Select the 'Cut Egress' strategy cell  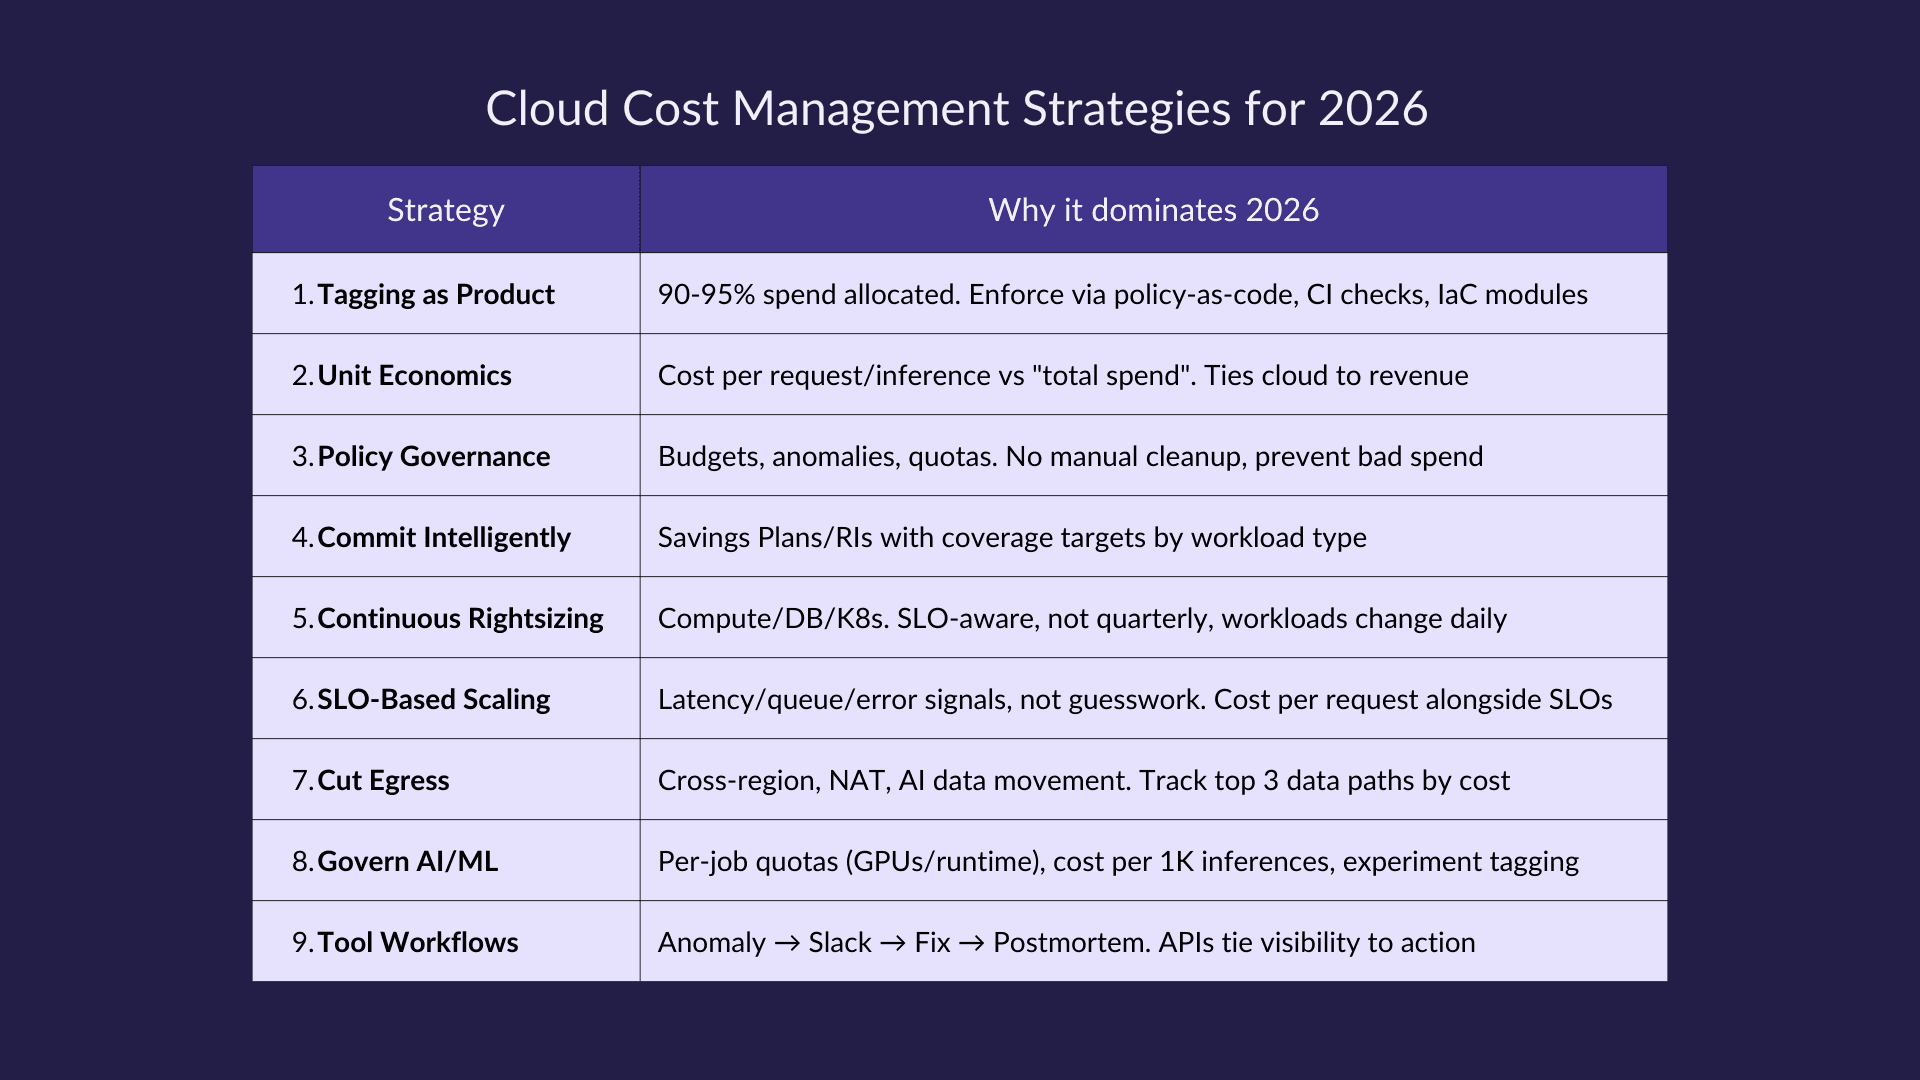point(383,780)
